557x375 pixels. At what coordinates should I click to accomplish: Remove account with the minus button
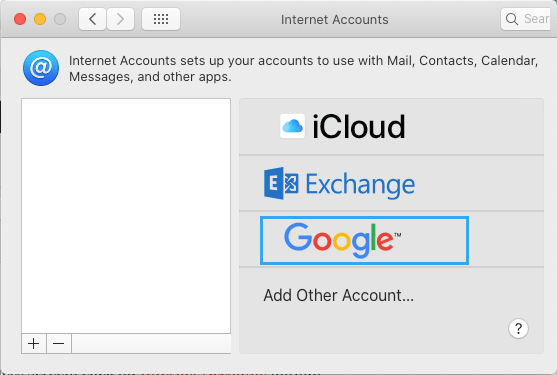(x=59, y=343)
